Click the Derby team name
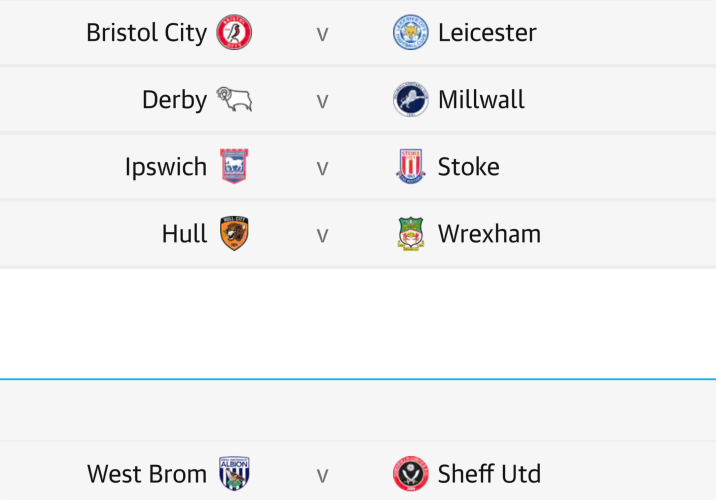The image size is (716, 500). tap(174, 100)
